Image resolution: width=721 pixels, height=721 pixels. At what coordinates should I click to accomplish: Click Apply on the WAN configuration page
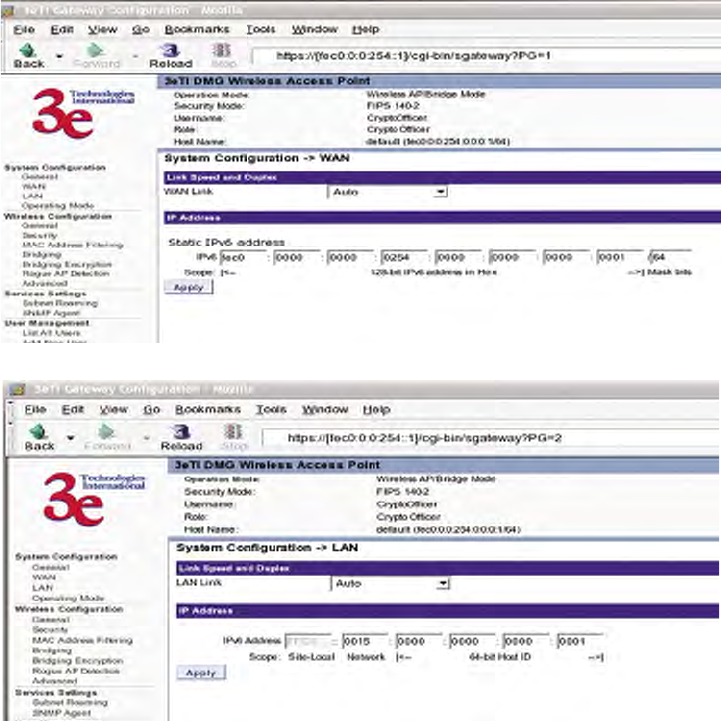(x=189, y=287)
